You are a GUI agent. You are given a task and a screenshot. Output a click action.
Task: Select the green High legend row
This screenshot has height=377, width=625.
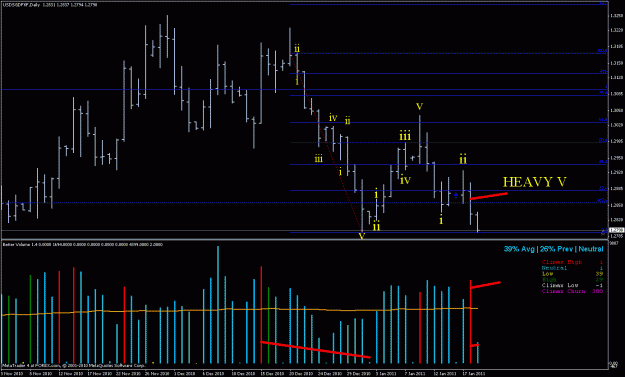[x=572, y=280]
